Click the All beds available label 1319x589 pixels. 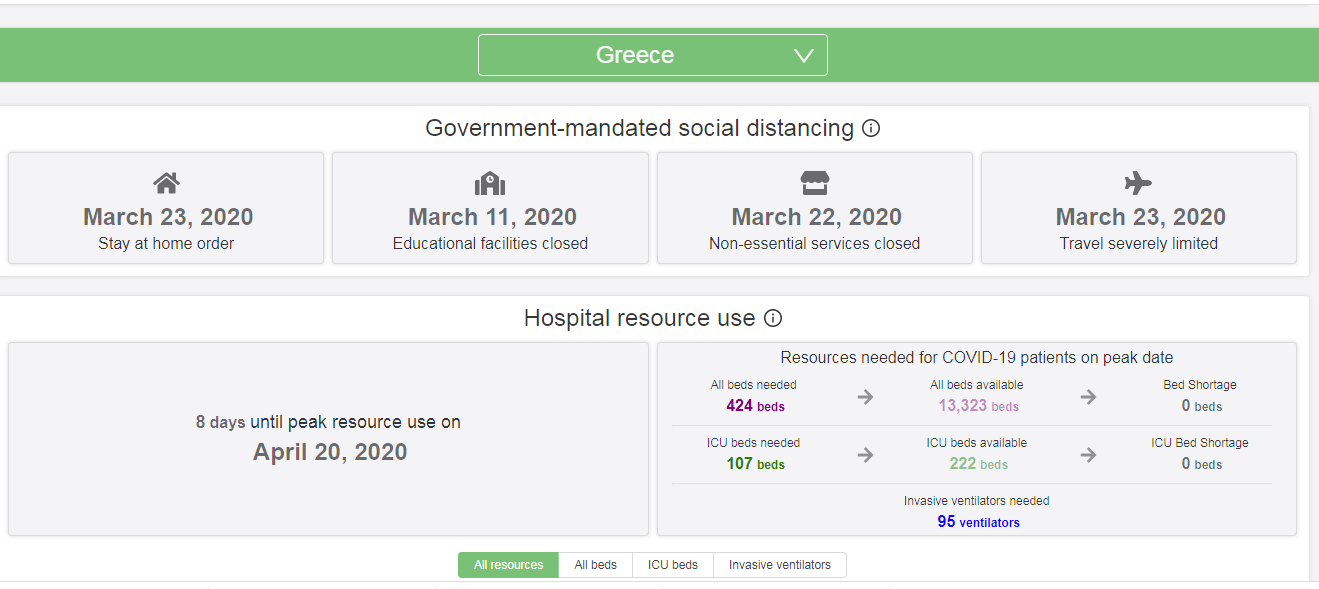[977, 385]
